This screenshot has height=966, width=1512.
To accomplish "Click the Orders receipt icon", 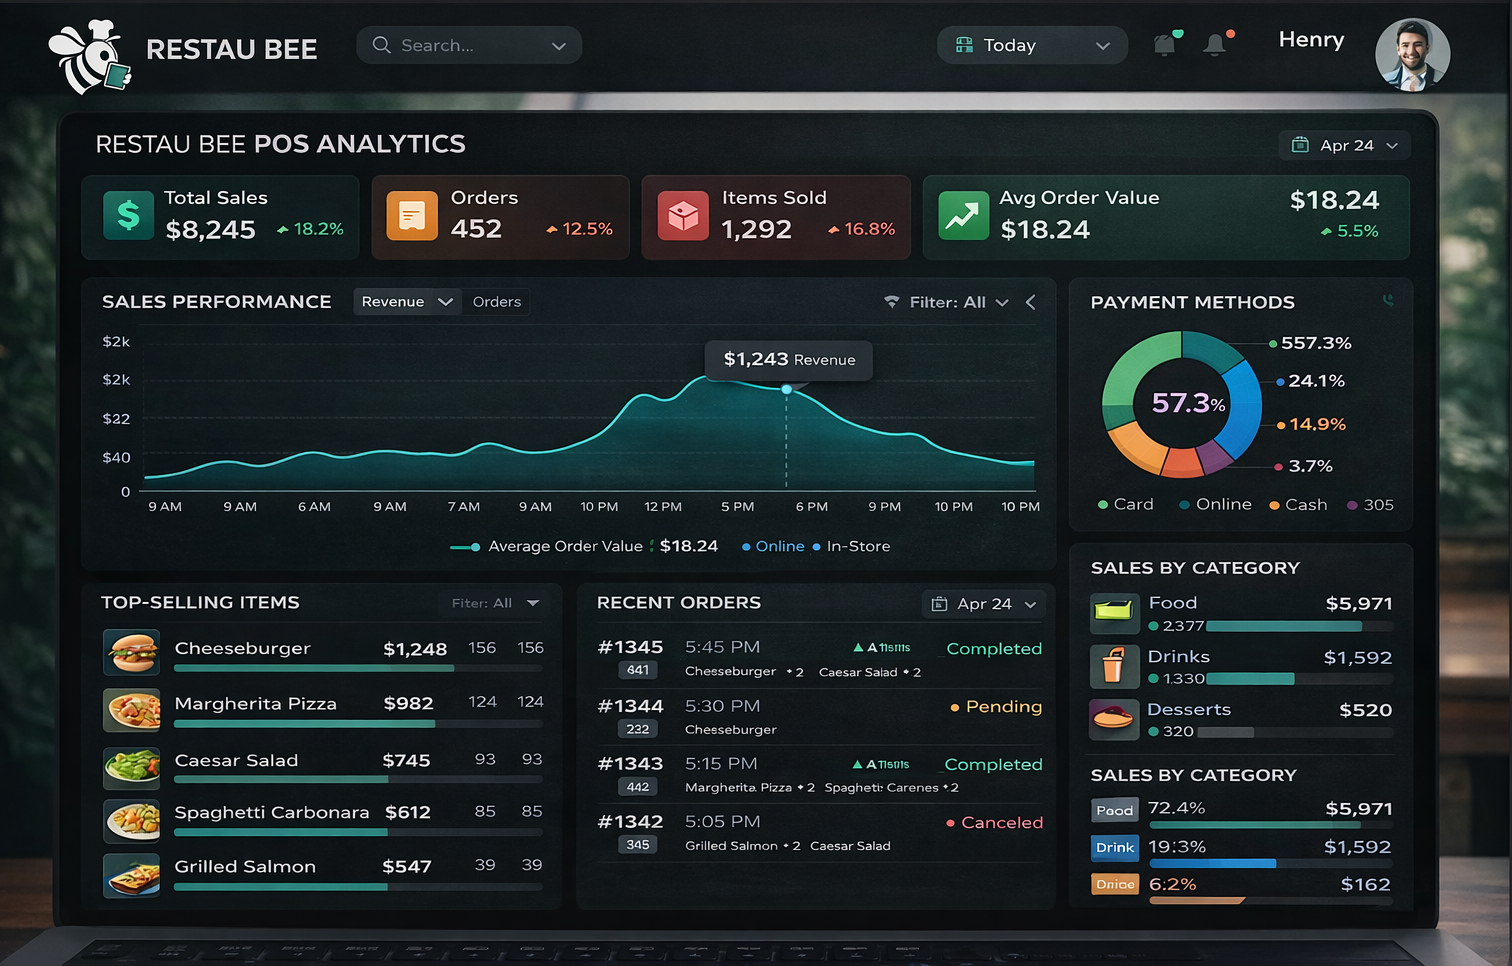I will [x=410, y=216].
